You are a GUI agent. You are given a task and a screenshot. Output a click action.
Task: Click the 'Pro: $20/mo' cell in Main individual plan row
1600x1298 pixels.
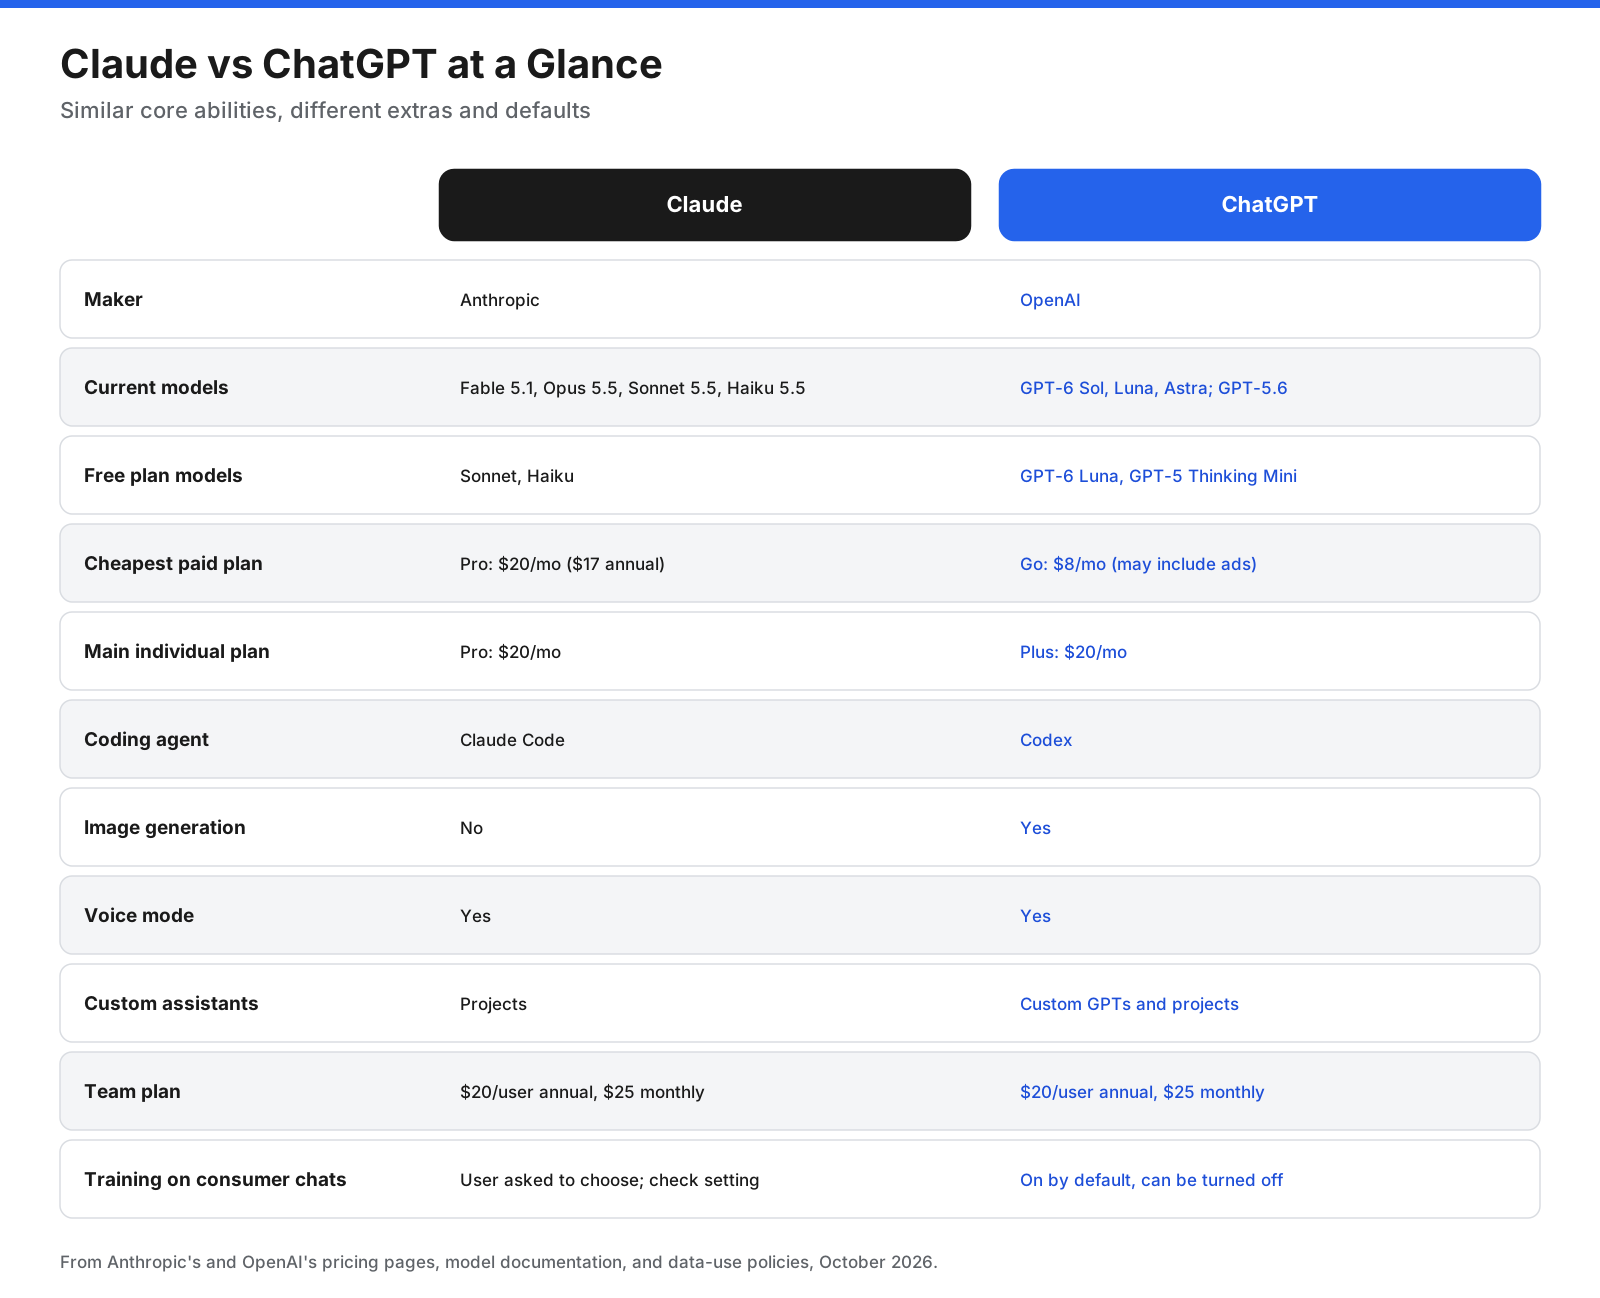(510, 652)
